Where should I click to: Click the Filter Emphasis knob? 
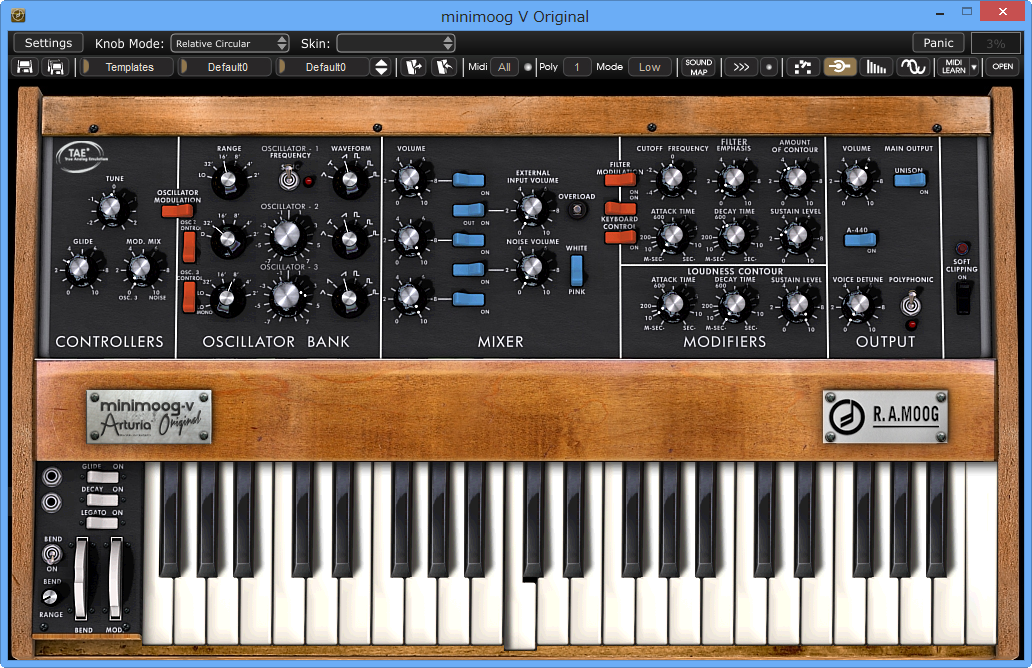pyautogui.click(x=734, y=178)
